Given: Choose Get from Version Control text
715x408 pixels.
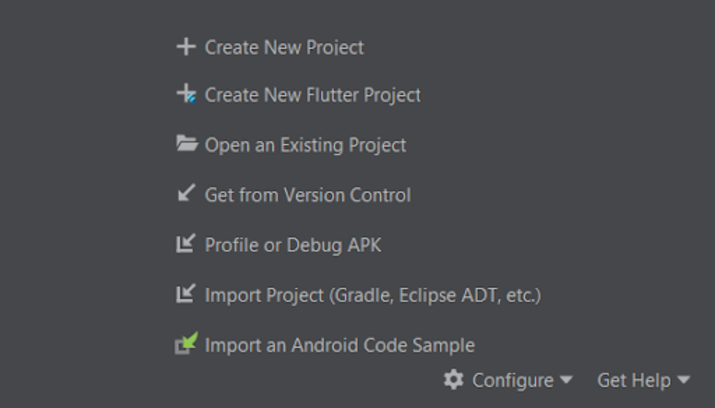Looking at the screenshot, I should click(x=307, y=195).
